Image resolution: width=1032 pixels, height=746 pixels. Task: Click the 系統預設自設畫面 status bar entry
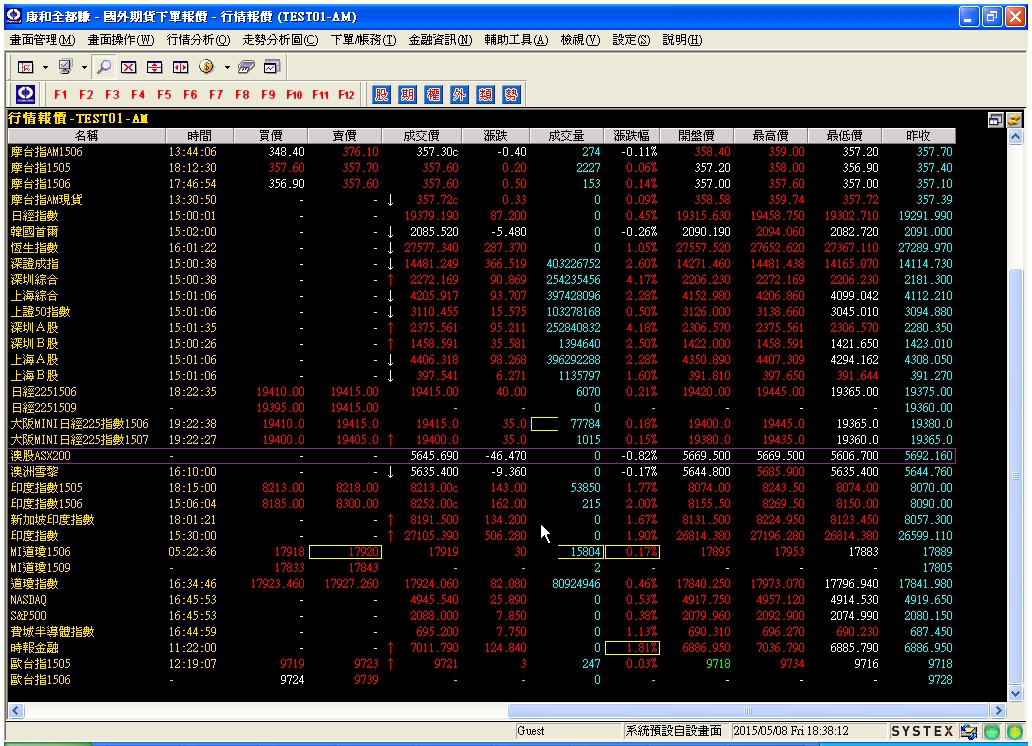(x=673, y=731)
